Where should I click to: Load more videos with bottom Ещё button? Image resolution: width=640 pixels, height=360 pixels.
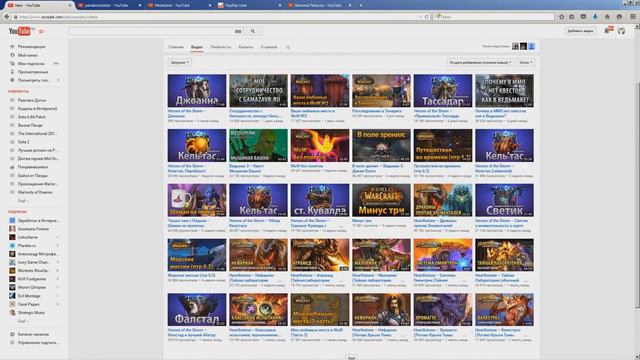pos(351,358)
